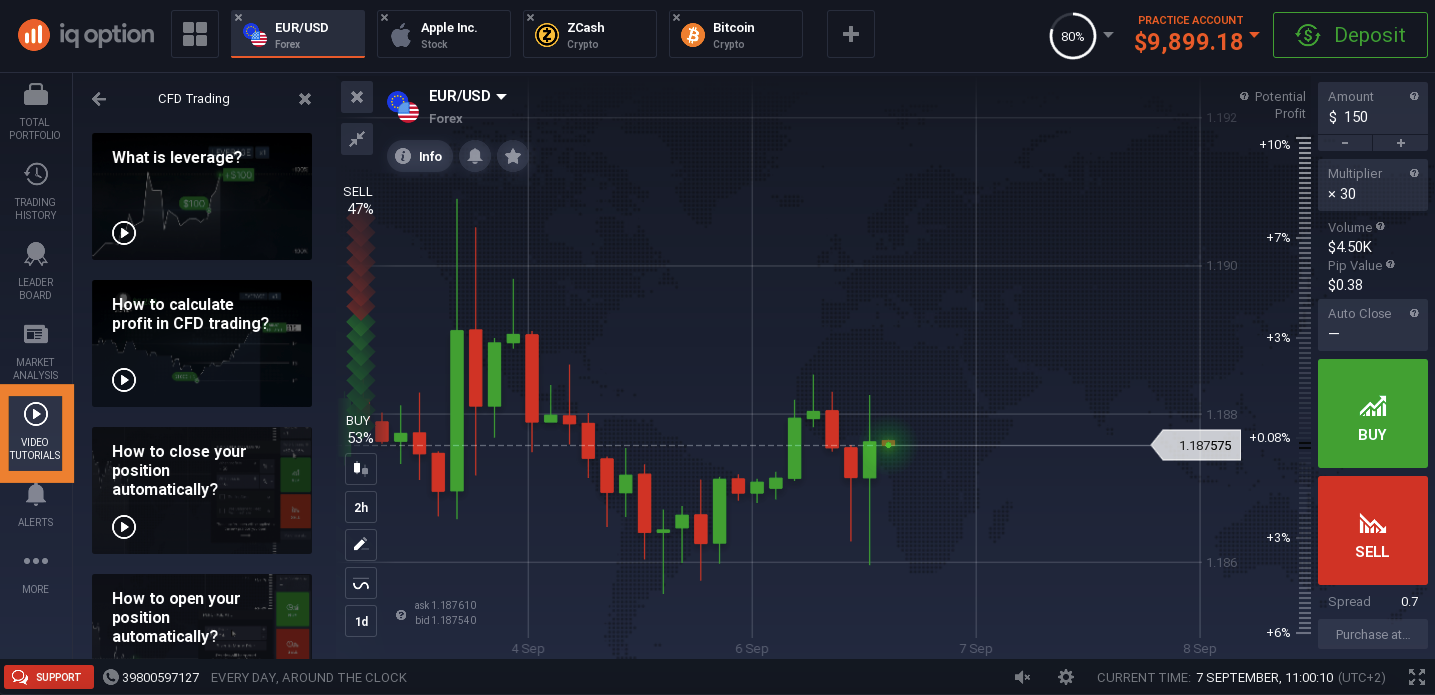Close the Apple Inc. tab
The image size is (1435, 695).
385,18
